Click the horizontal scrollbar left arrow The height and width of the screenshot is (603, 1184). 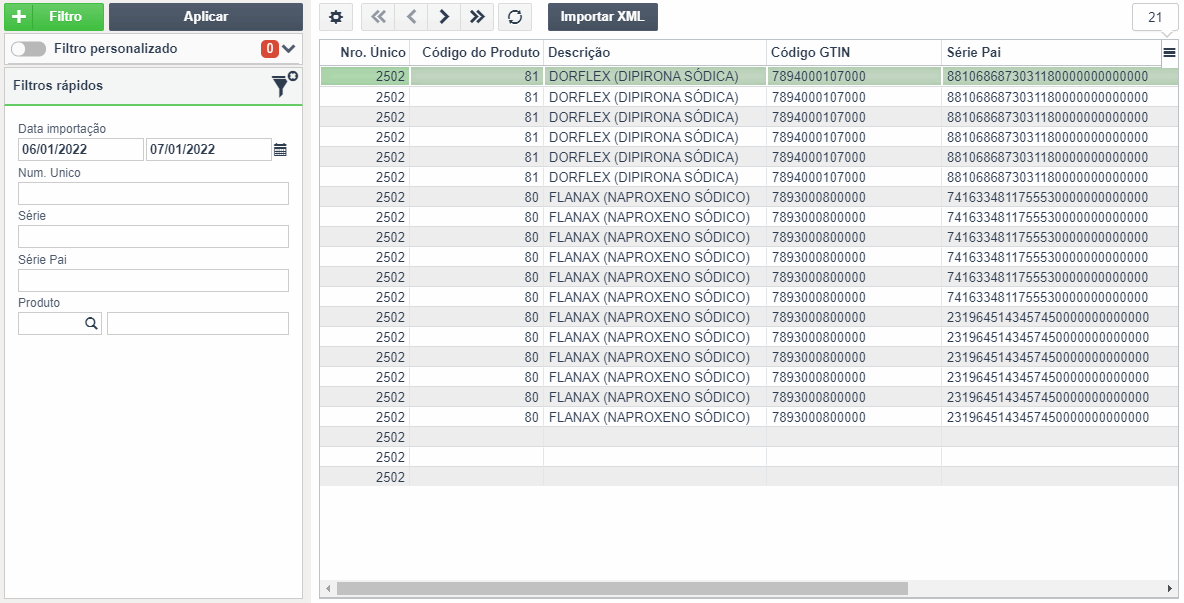click(x=328, y=588)
